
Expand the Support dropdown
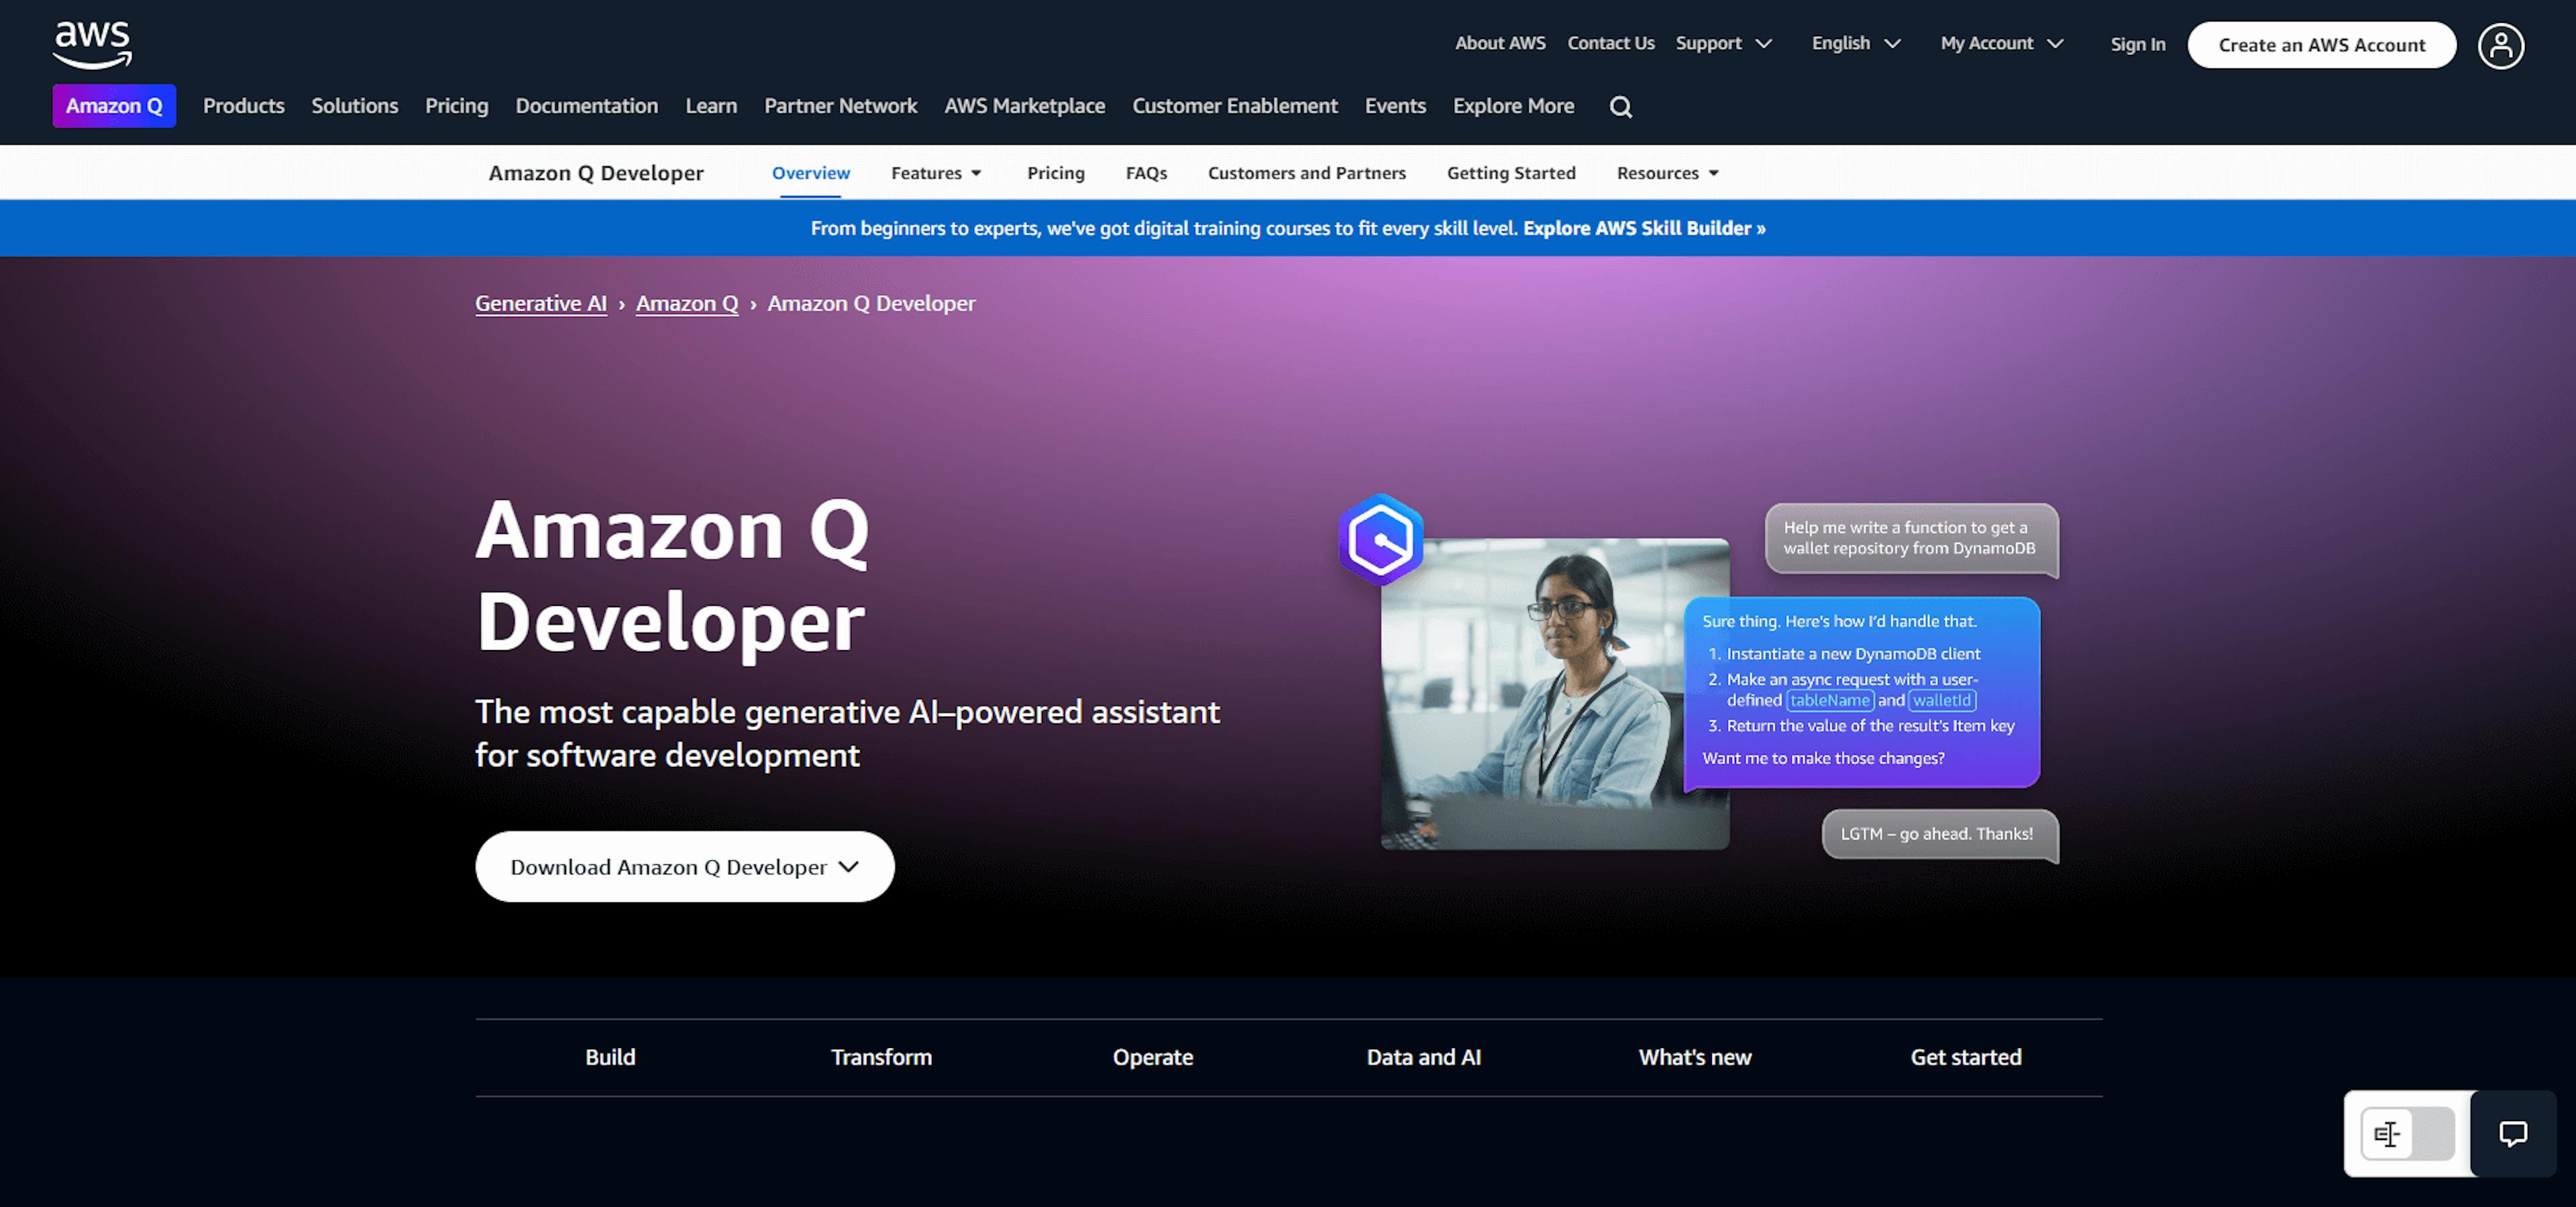click(x=1723, y=43)
